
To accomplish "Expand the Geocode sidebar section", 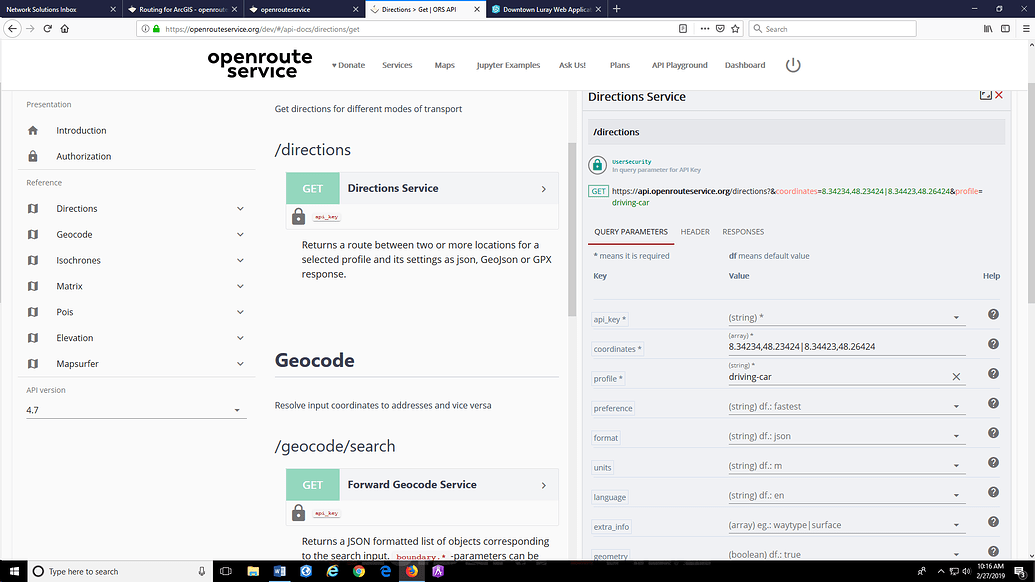I will [240, 234].
